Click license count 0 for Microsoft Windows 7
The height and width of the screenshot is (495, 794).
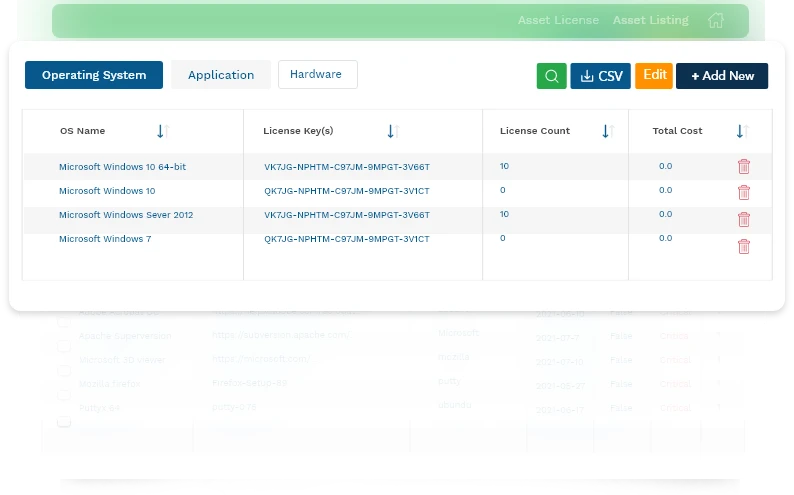click(x=503, y=238)
